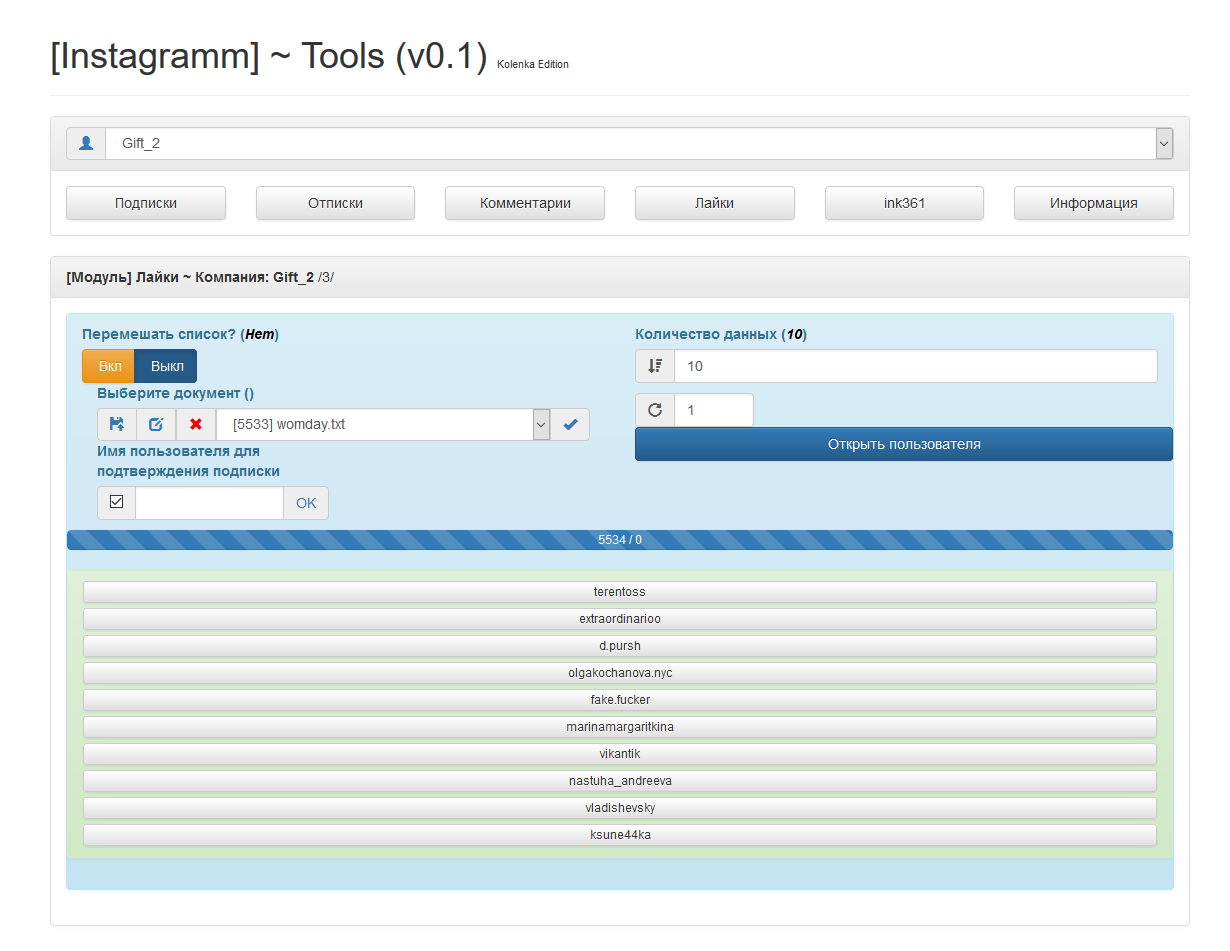The height and width of the screenshot is (951, 1230).
Task: Click the Перемешать список label
Action: click(x=180, y=334)
